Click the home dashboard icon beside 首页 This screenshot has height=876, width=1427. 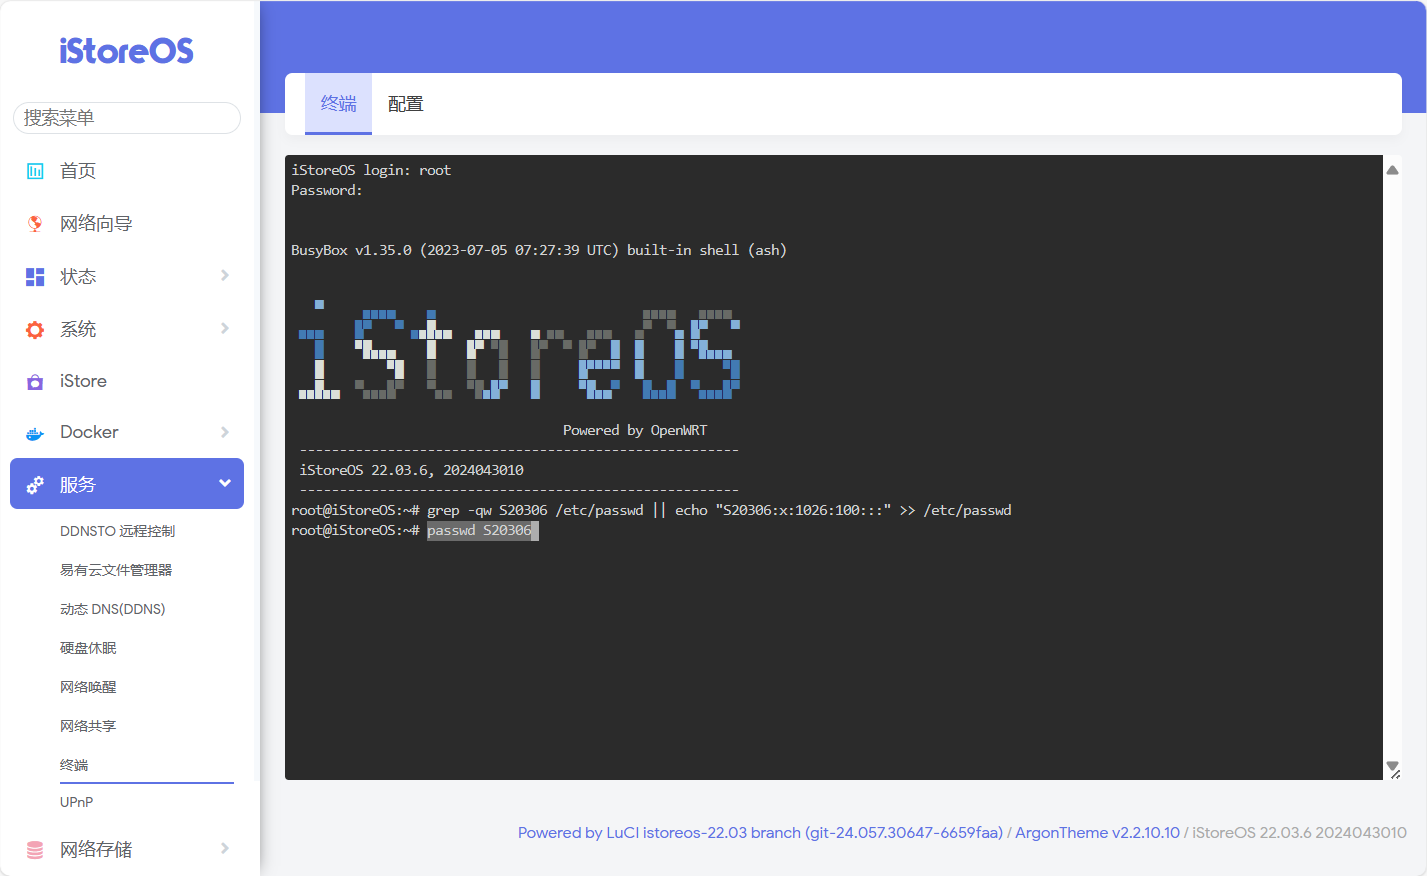click(x=35, y=171)
